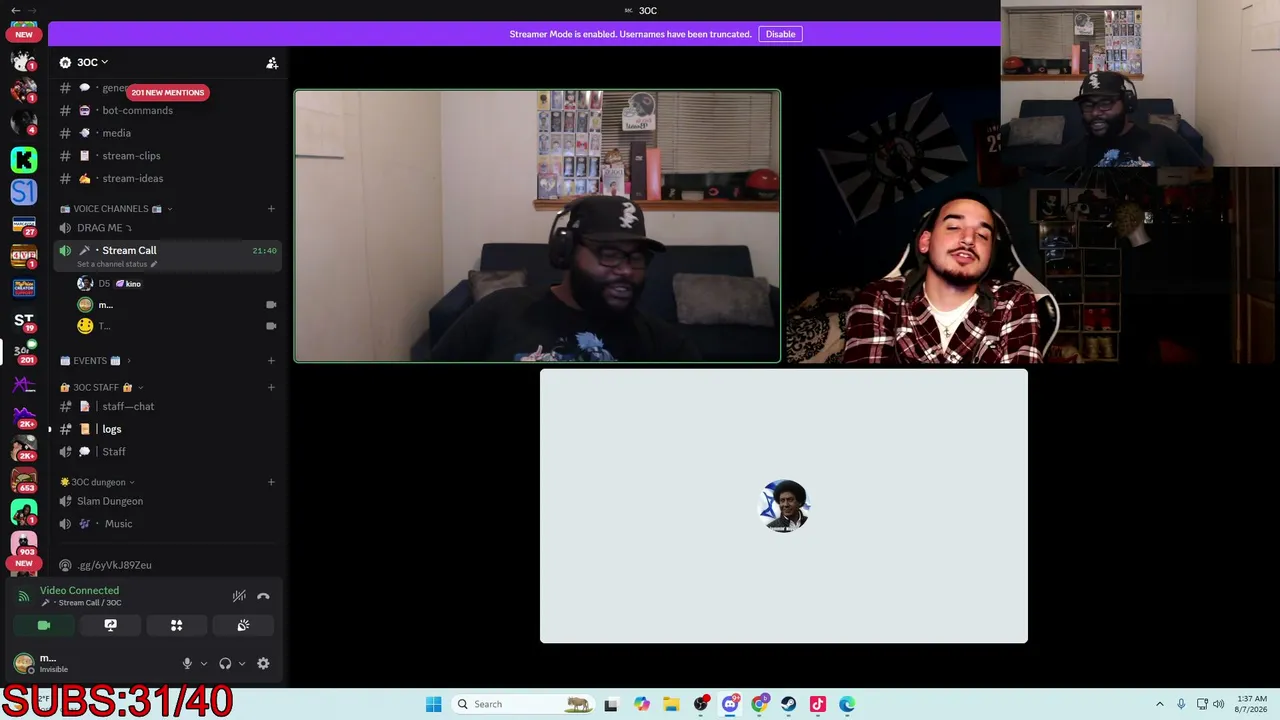
Task: Toggle noise suppression icon
Action: 239,596
